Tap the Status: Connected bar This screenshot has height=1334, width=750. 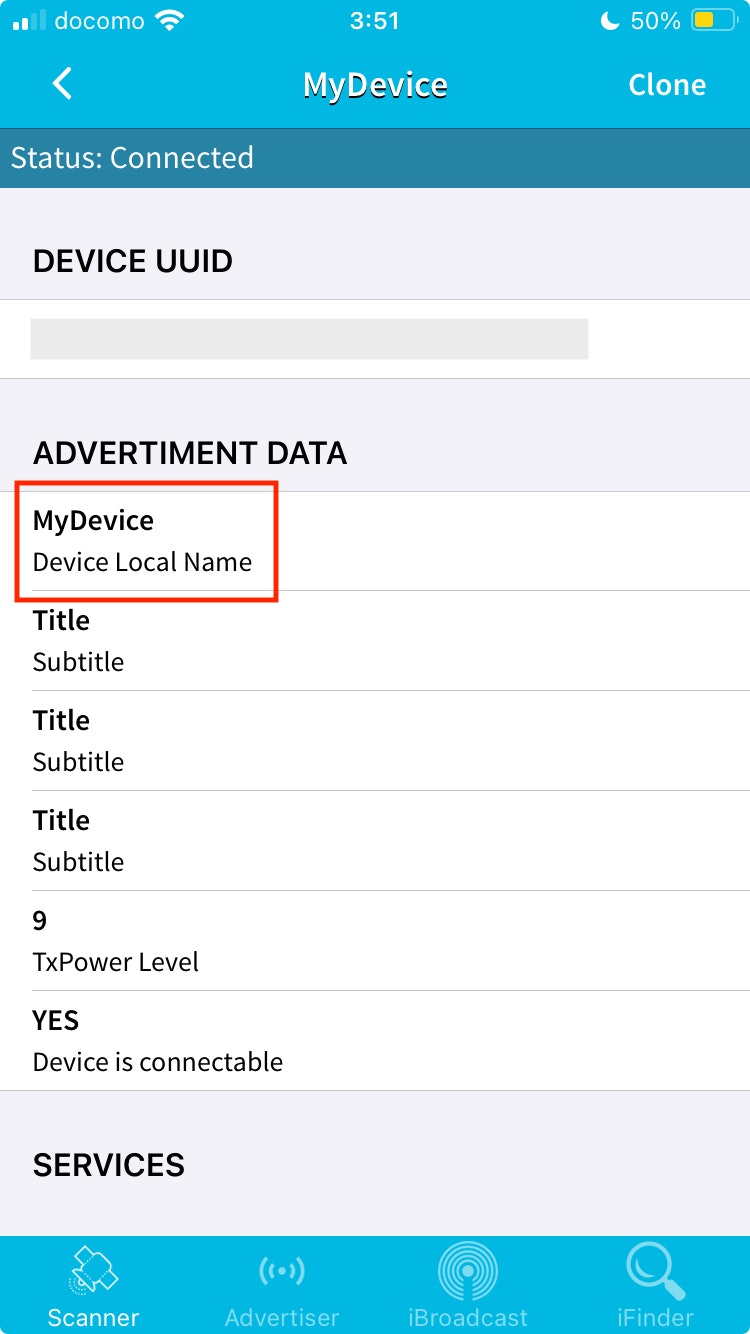click(x=375, y=158)
